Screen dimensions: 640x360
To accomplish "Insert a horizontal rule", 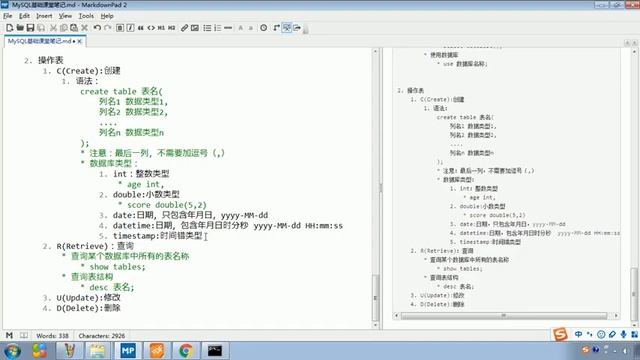I will point(228,28).
